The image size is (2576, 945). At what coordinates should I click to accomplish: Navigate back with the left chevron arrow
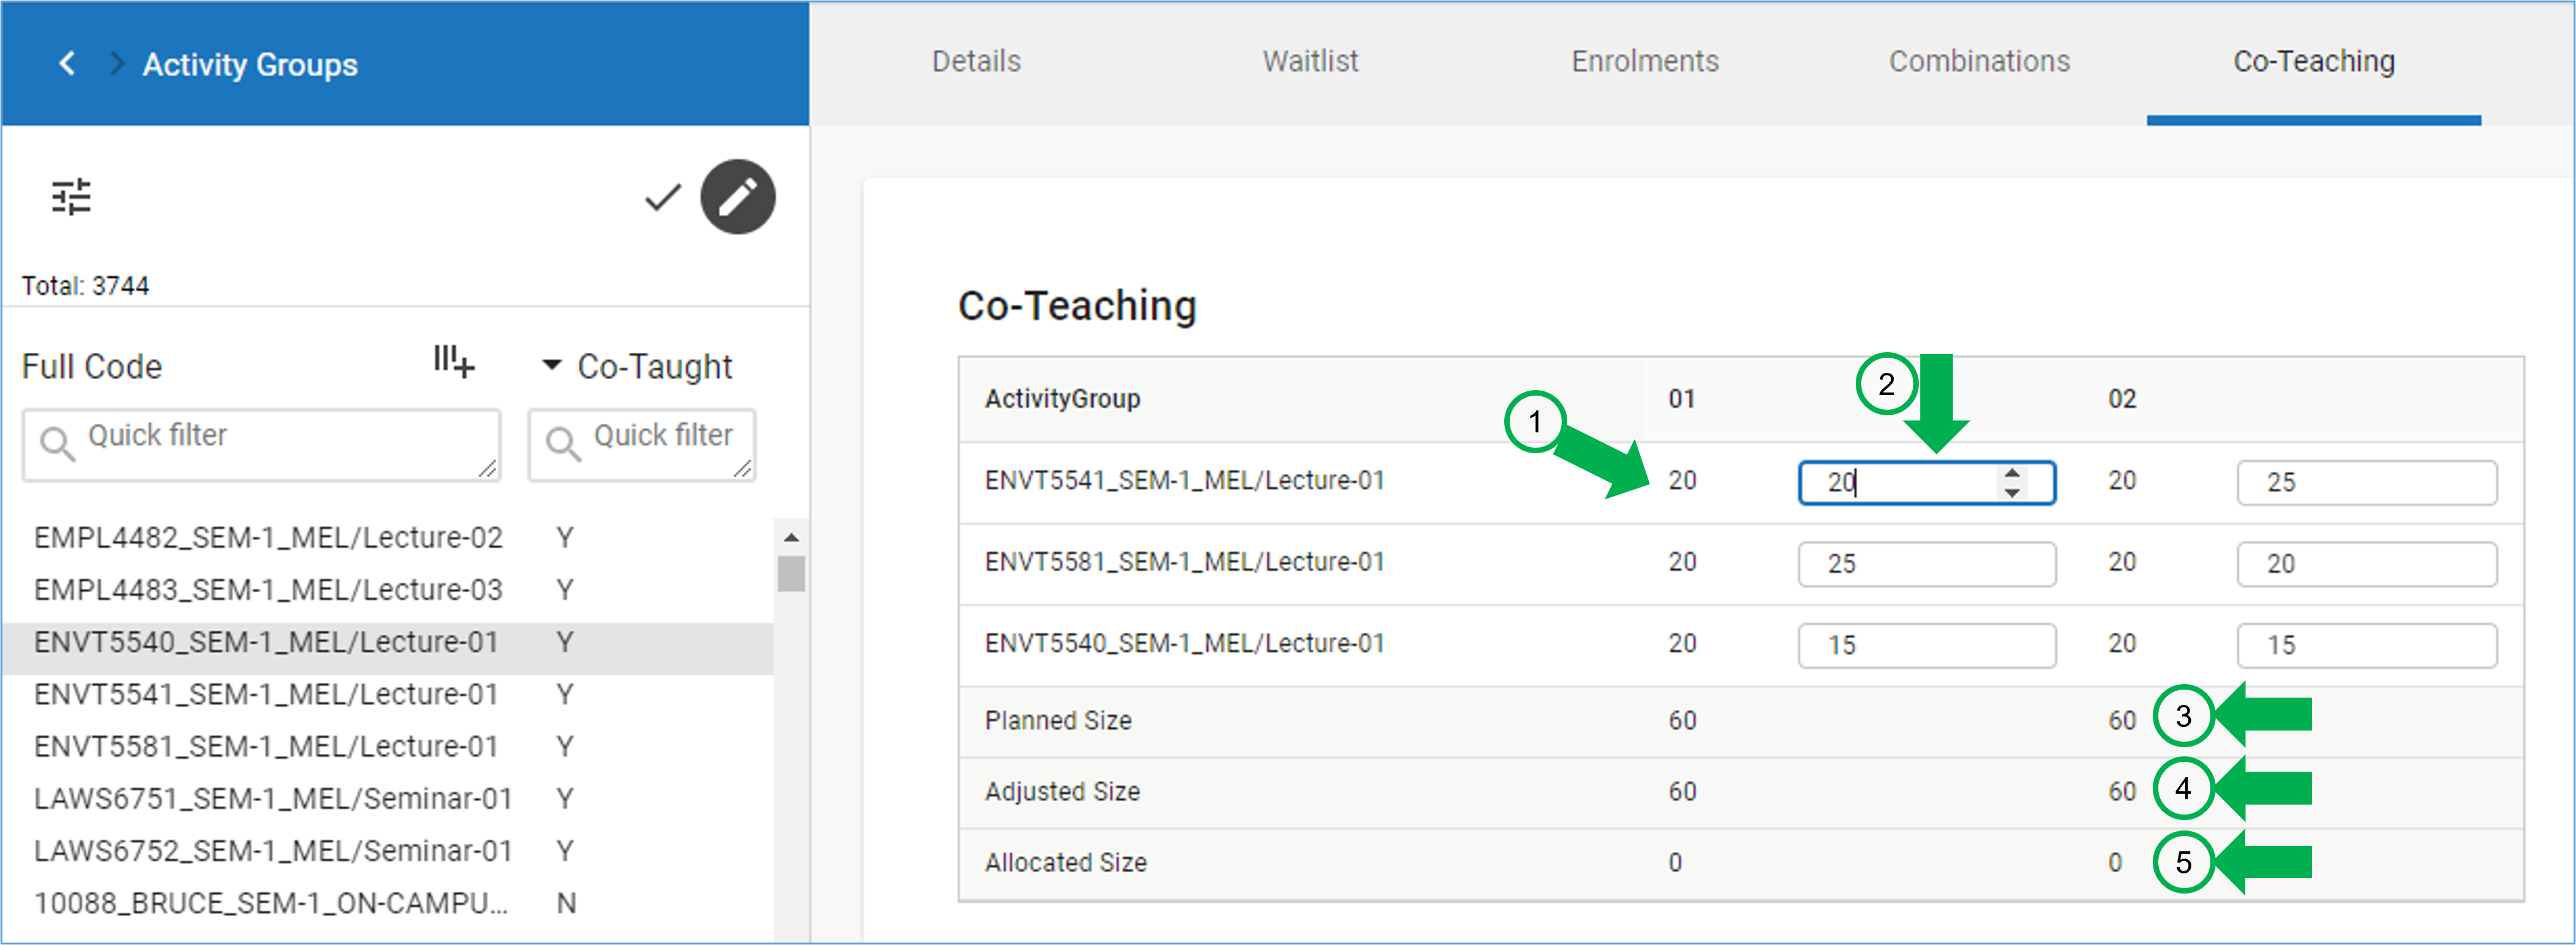pos(66,64)
